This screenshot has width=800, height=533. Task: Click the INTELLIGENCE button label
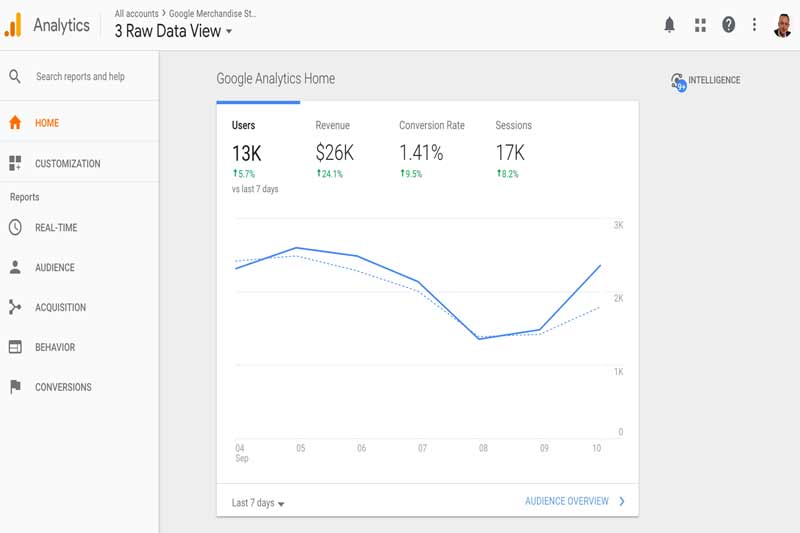(714, 80)
